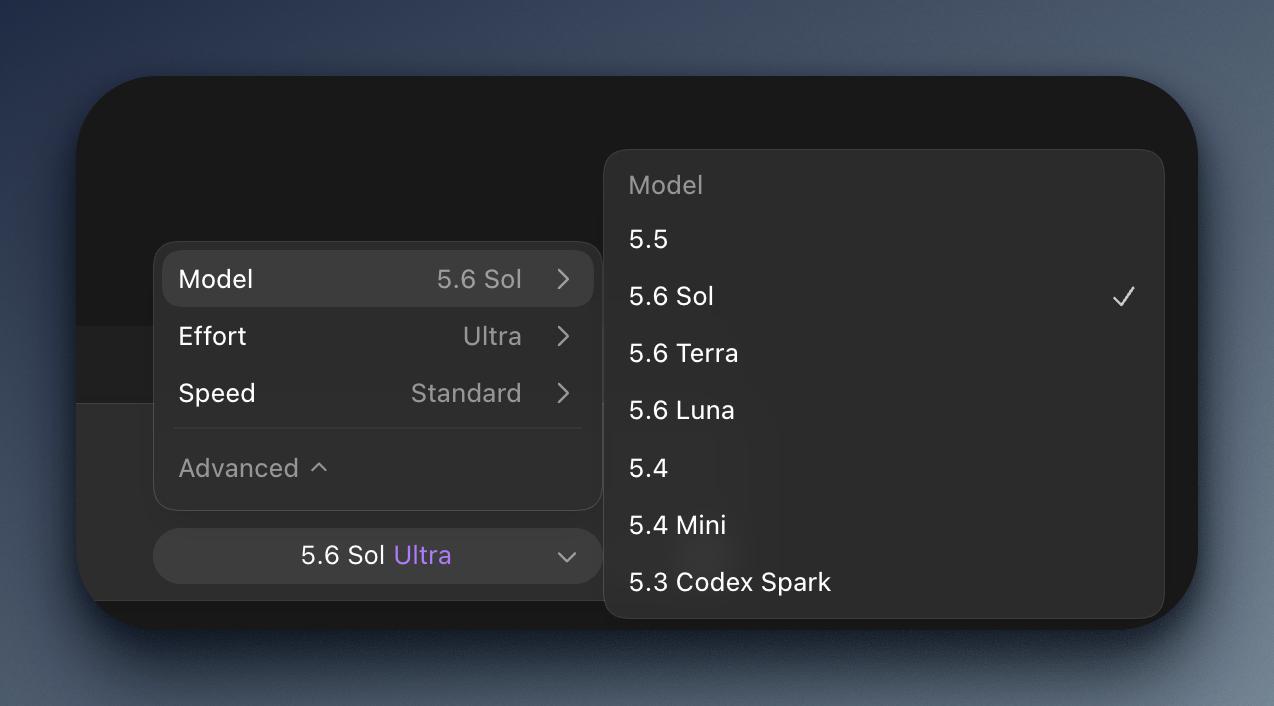
Task: Open the 5.6 Sol Ultra model selector
Action: coord(378,555)
